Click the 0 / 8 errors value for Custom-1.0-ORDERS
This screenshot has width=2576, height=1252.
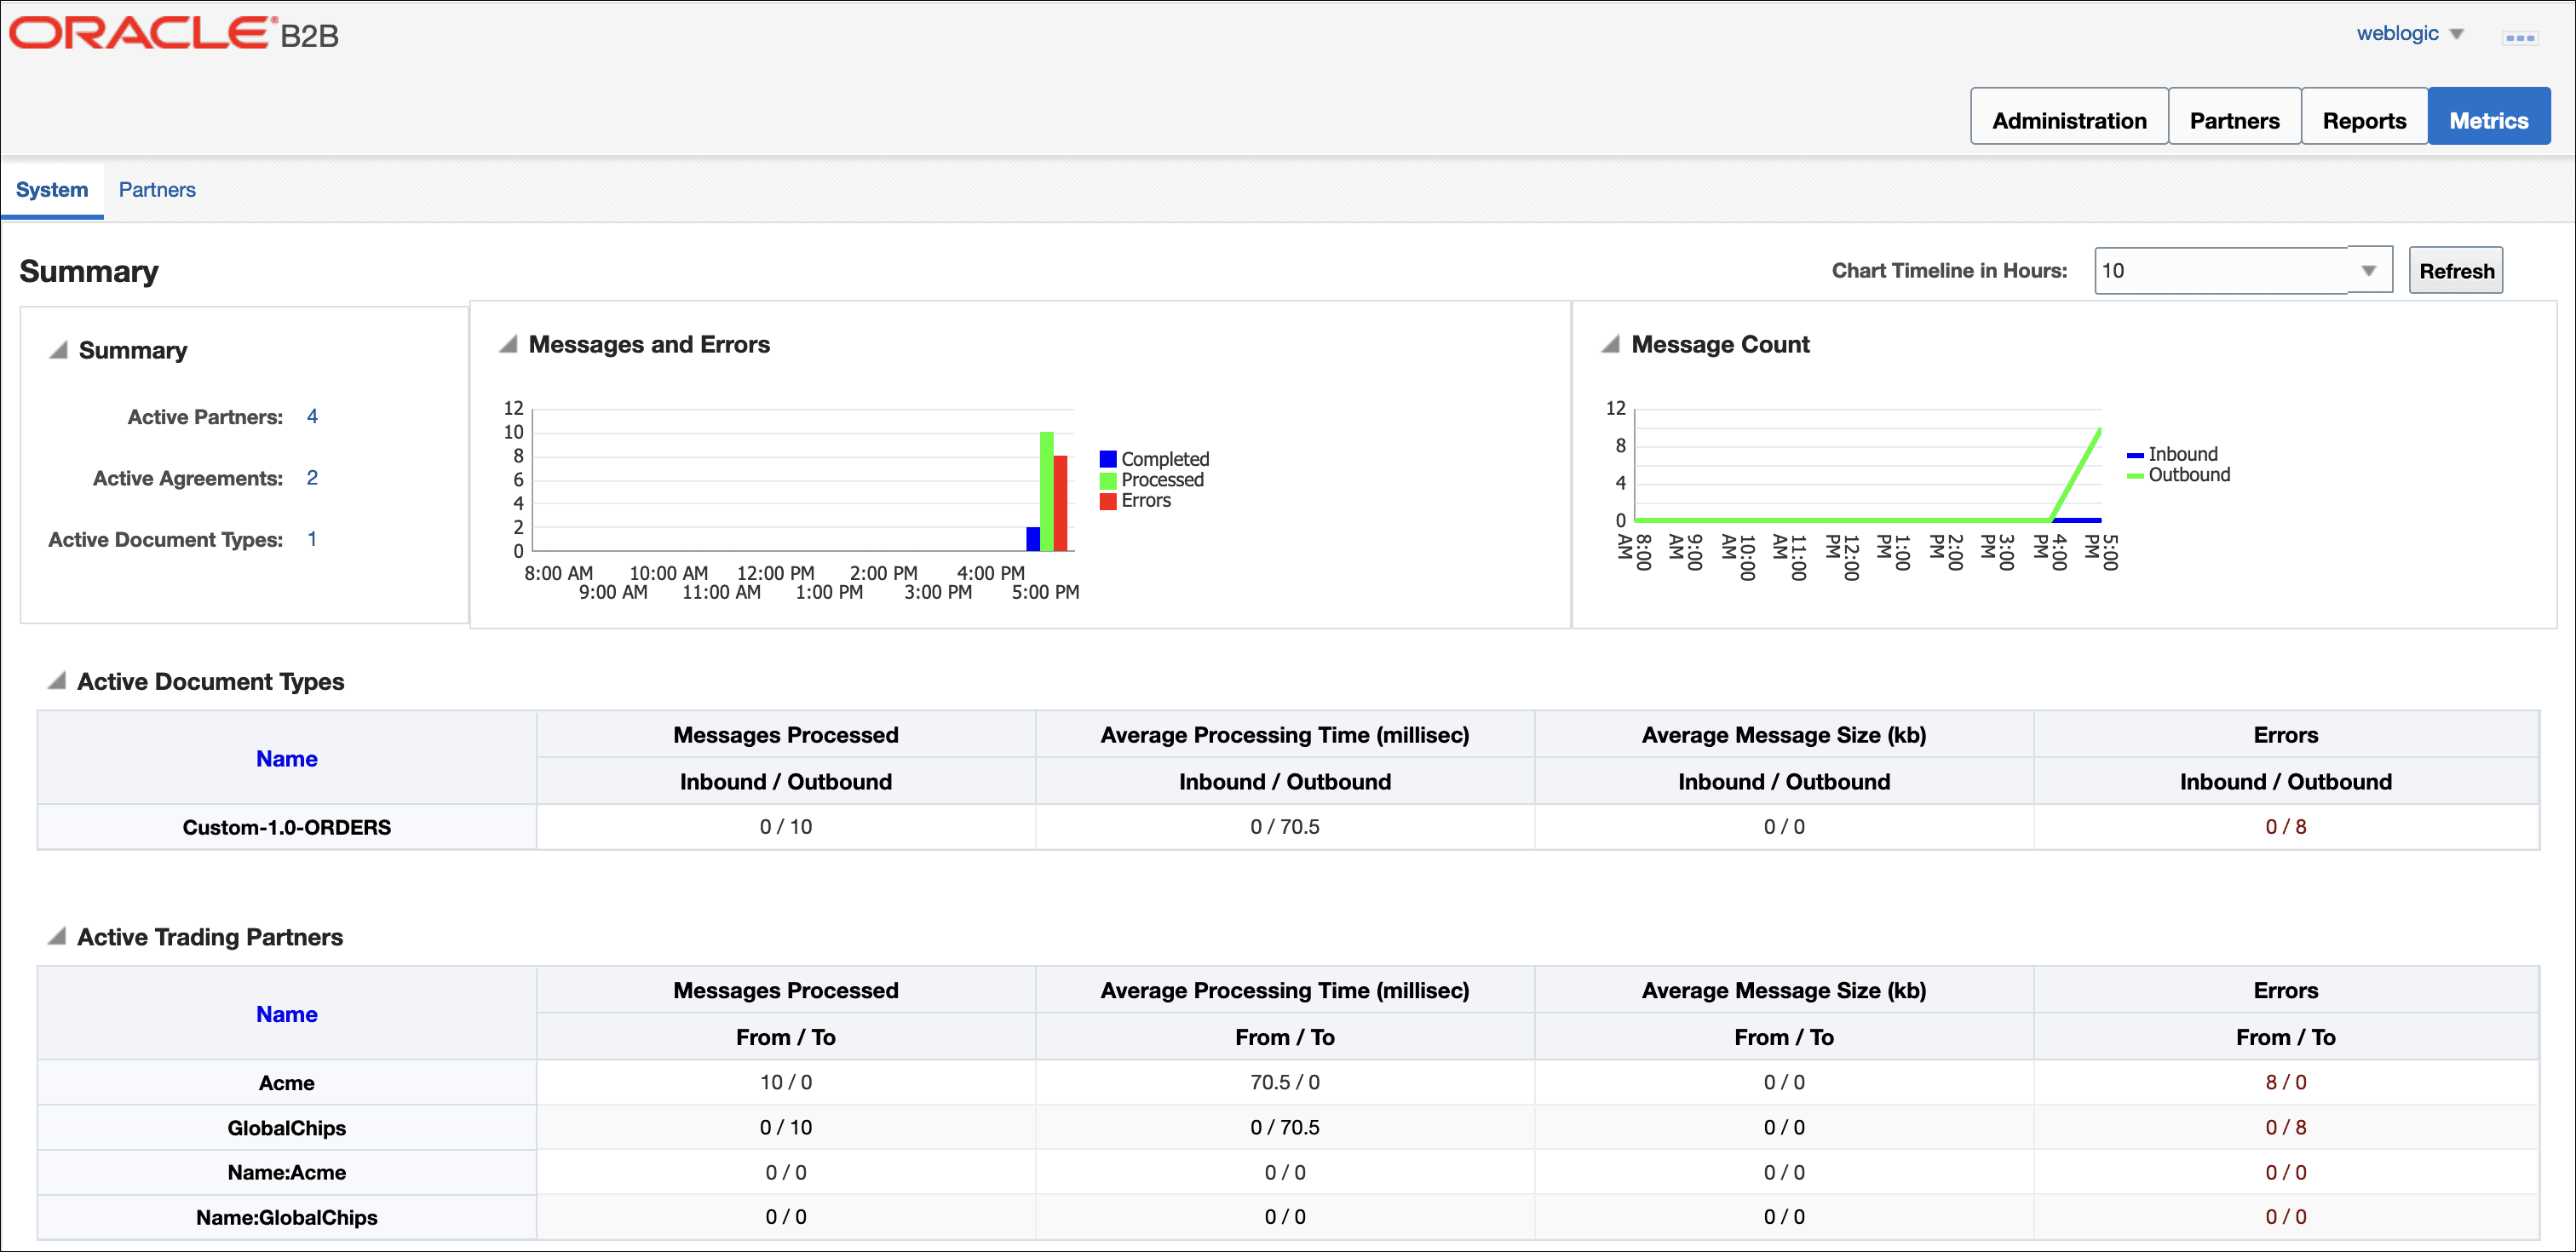[x=2286, y=827]
